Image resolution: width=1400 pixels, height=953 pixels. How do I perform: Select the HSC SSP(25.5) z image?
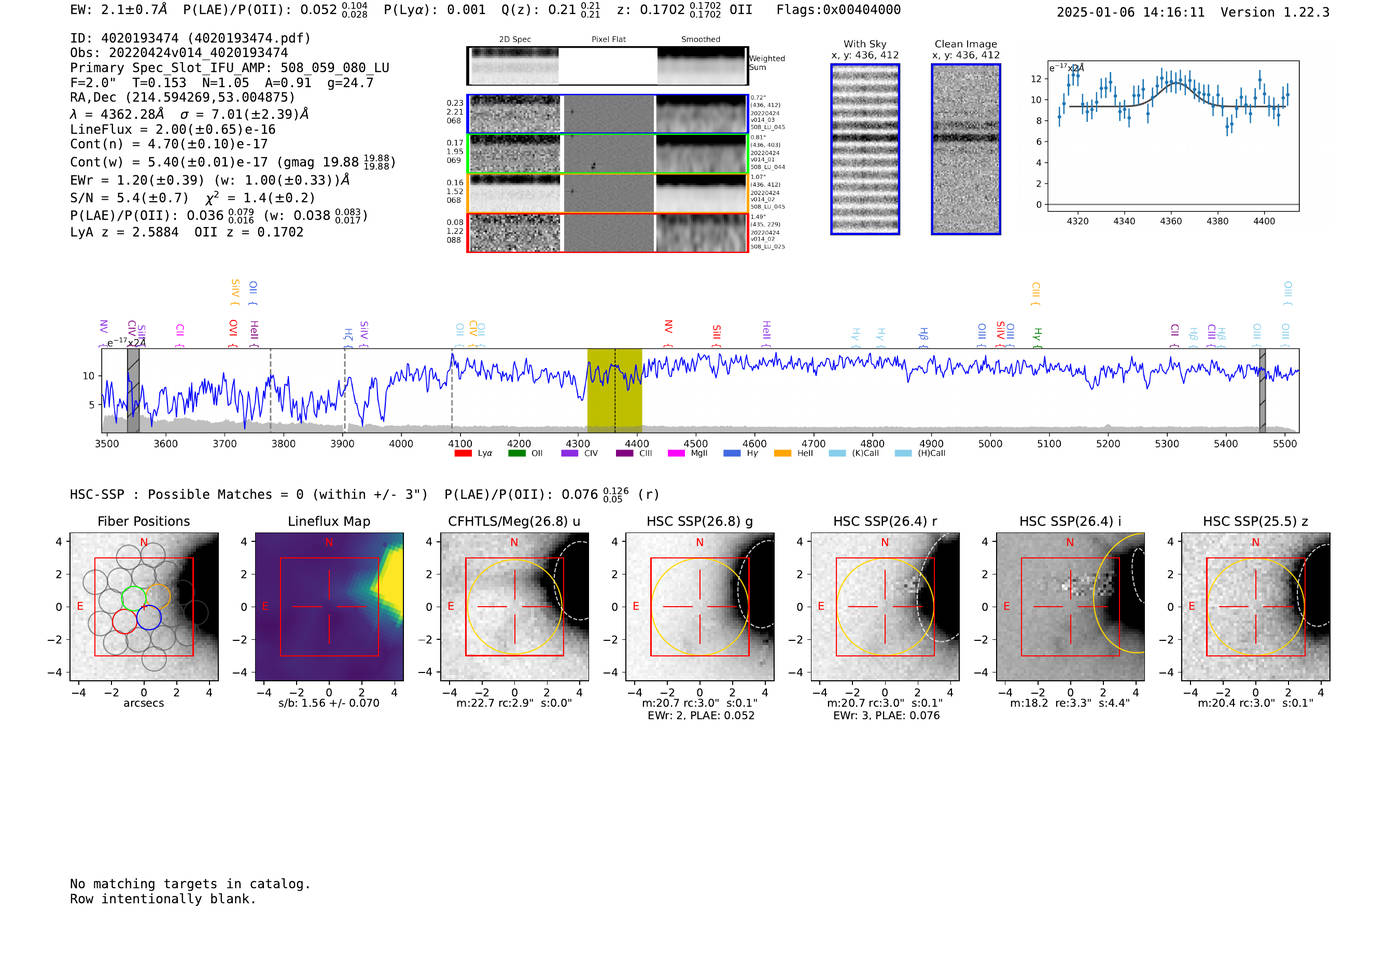[x=1256, y=607]
